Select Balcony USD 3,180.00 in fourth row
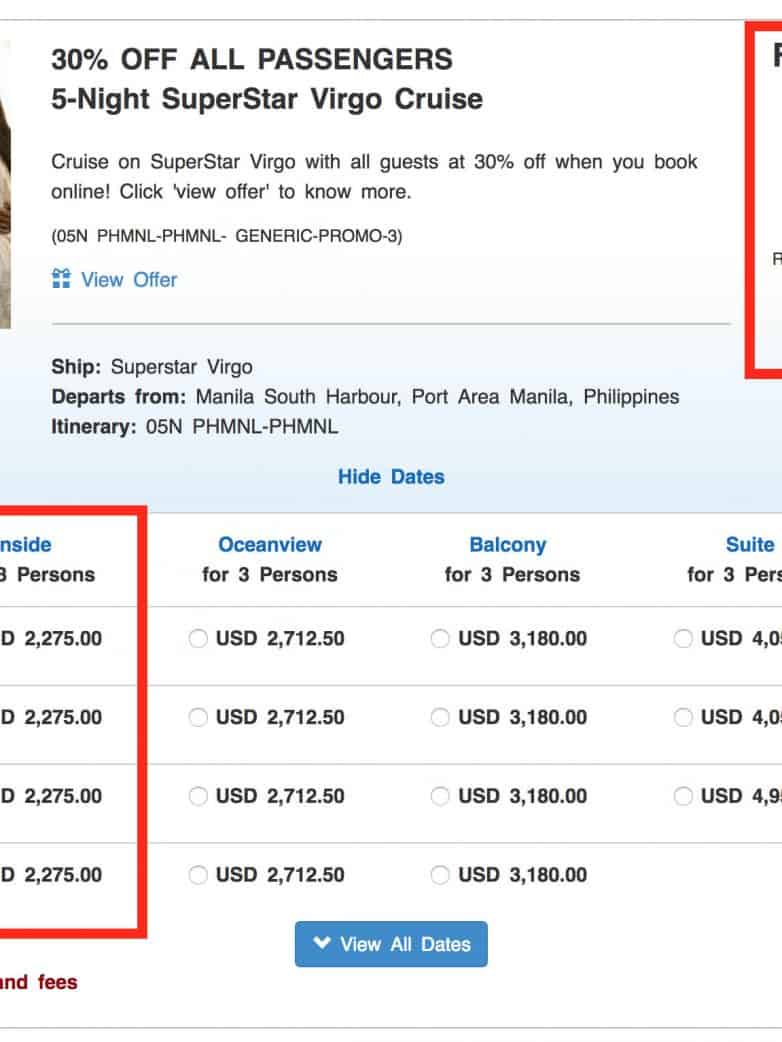The height and width of the screenshot is (1042, 782). click(x=440, y=876)
